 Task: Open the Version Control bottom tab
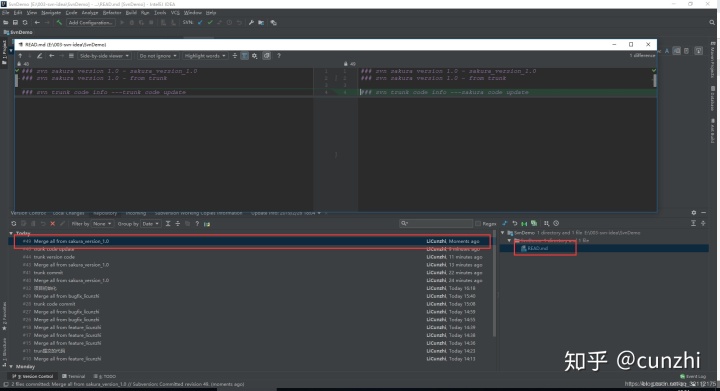(33, 376)
